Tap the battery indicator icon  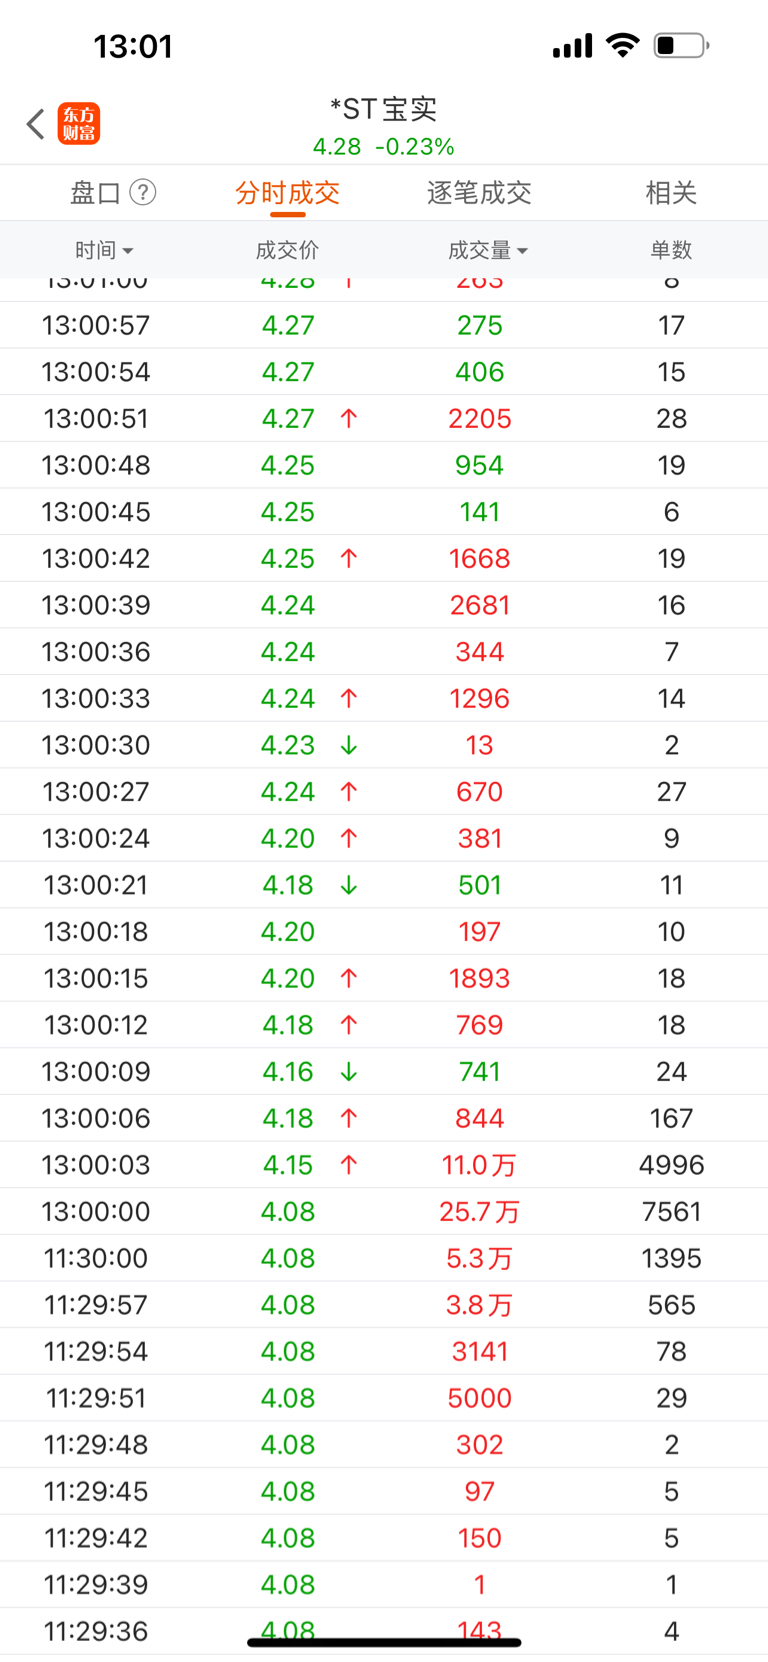[681, 45]
